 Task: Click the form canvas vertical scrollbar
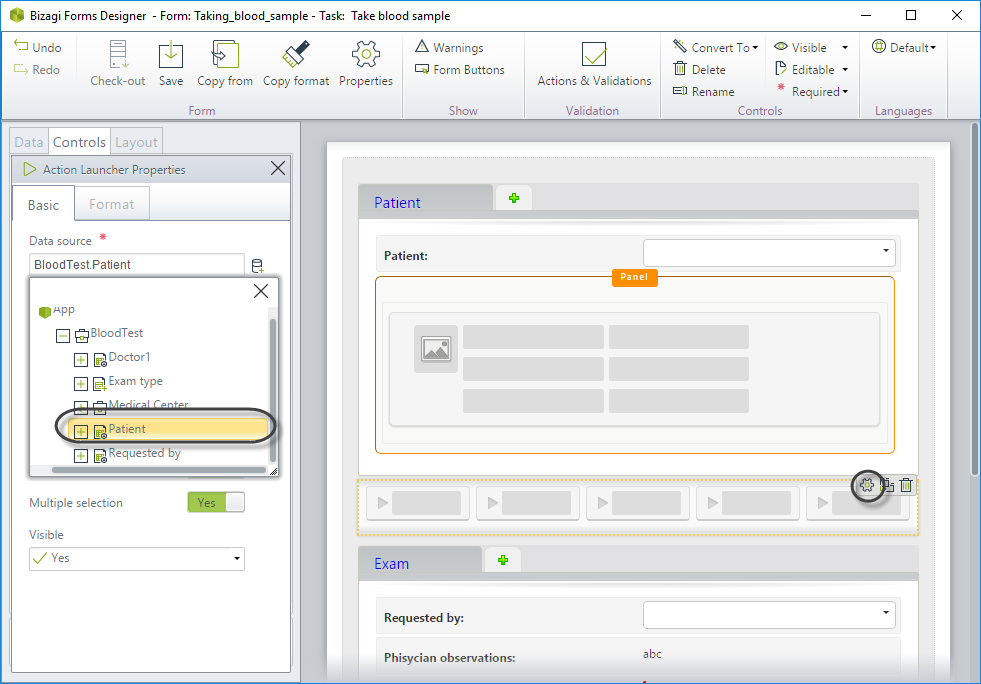coord(975,300)
